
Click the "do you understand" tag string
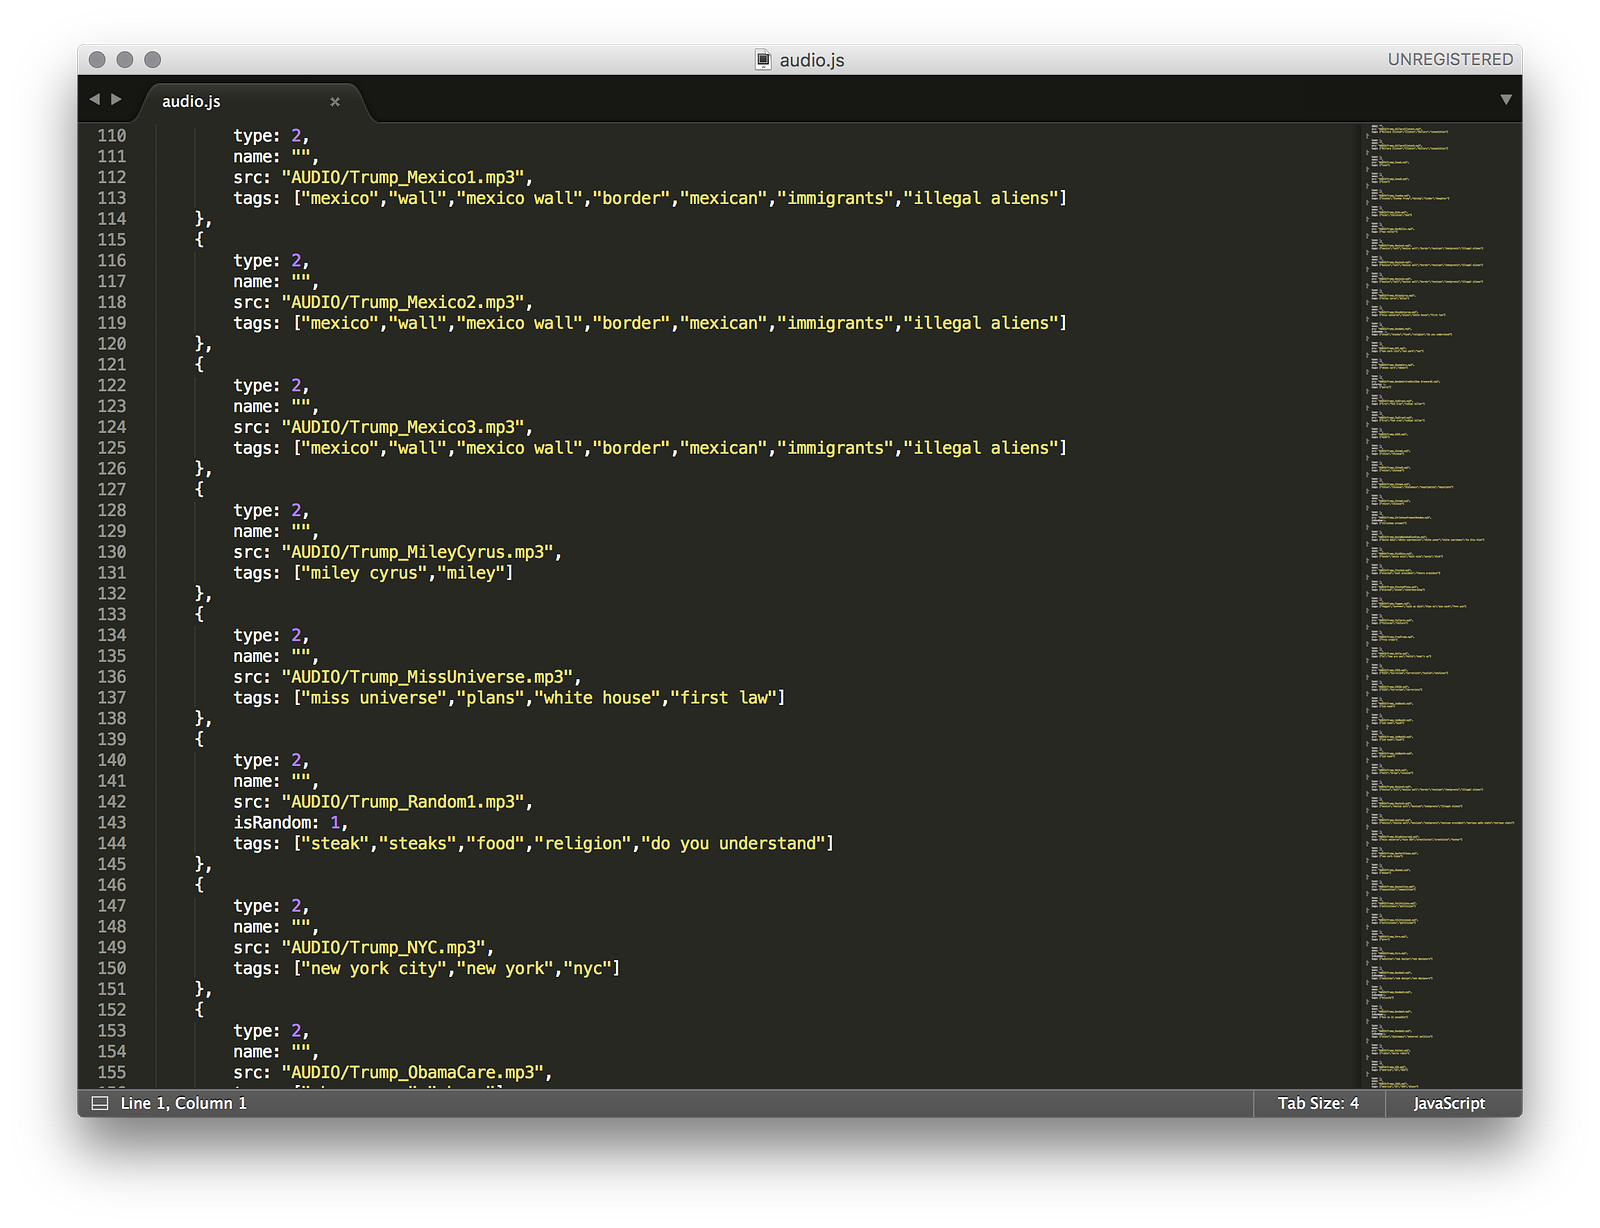click(733, 844)
